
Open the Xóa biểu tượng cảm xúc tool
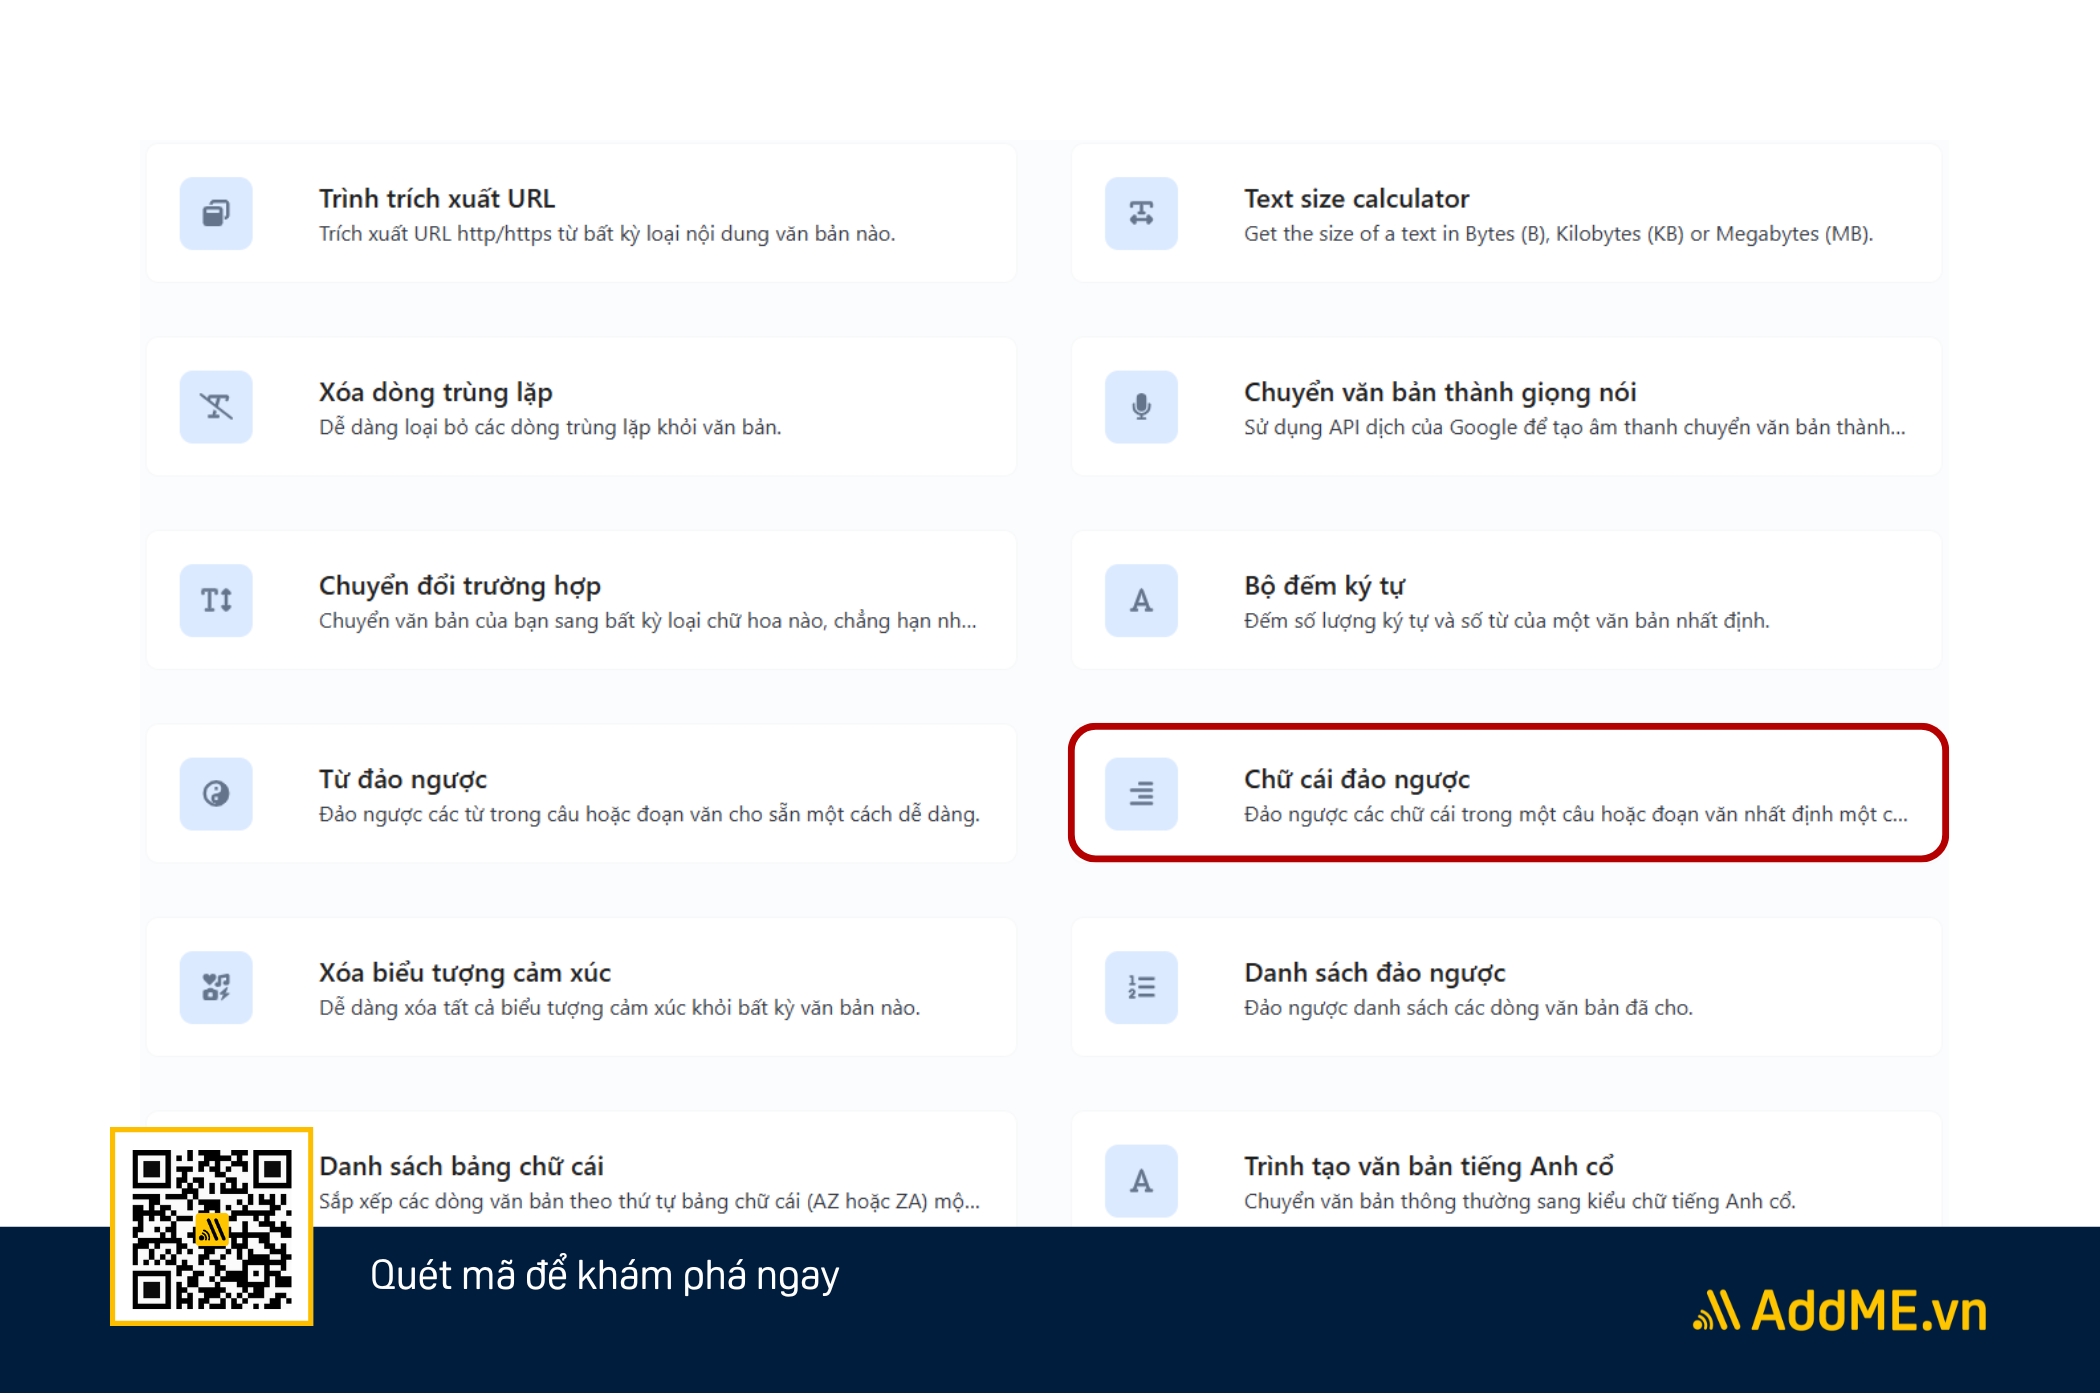[x=581, y=987]
